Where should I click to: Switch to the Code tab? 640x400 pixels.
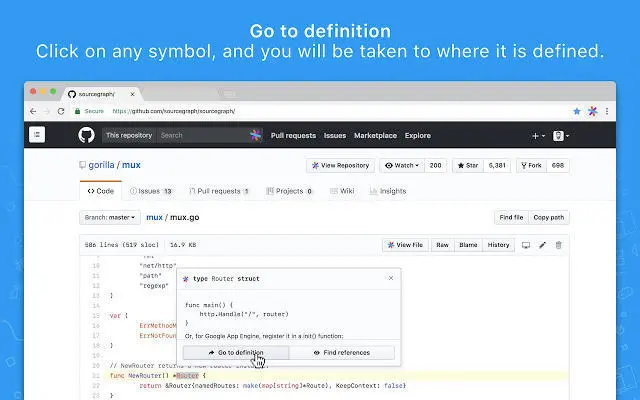pos(100,191)
